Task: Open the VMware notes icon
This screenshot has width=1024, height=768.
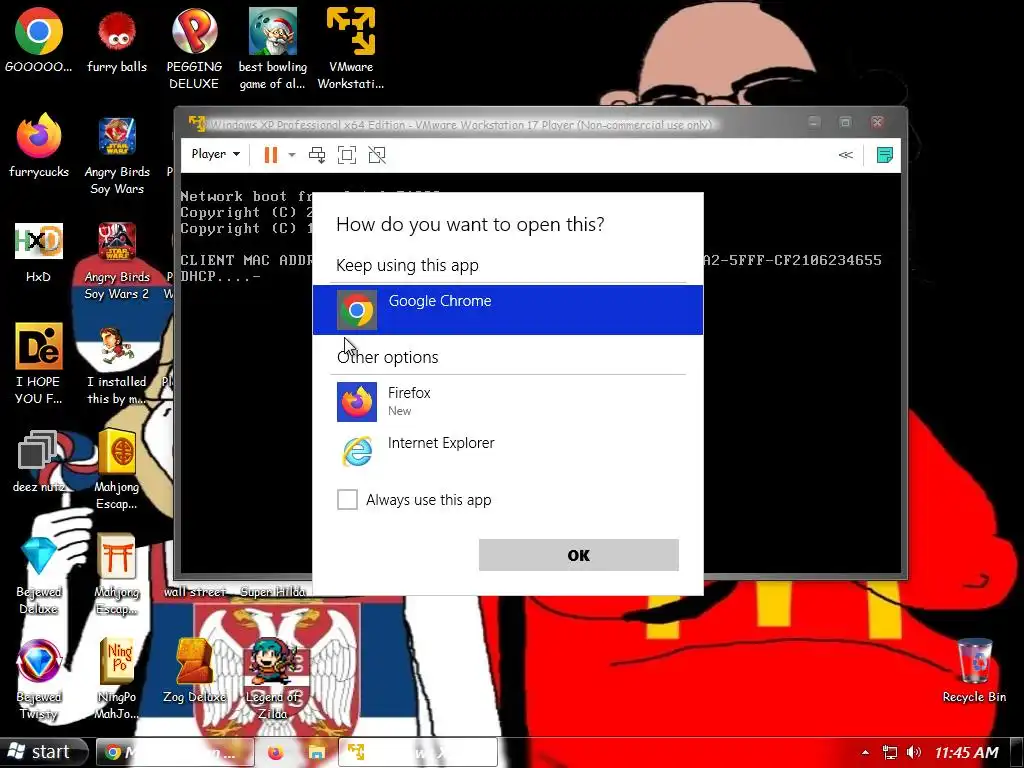Action: 885,155
